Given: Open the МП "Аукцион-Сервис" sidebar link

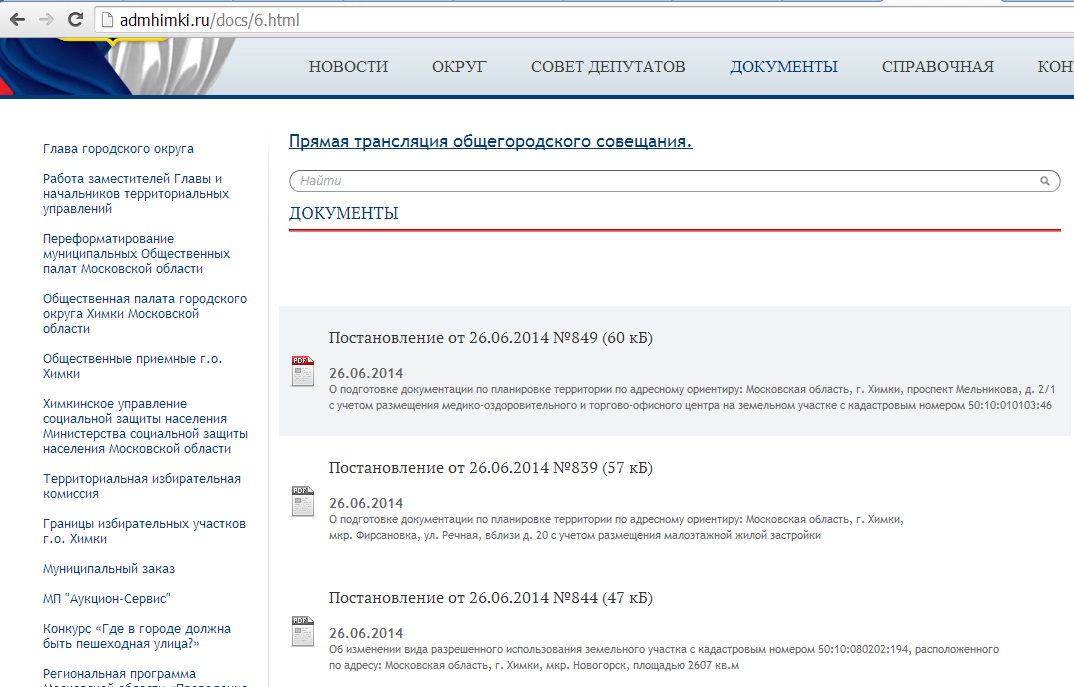Looking at the screenshot, I should point(106,599).
